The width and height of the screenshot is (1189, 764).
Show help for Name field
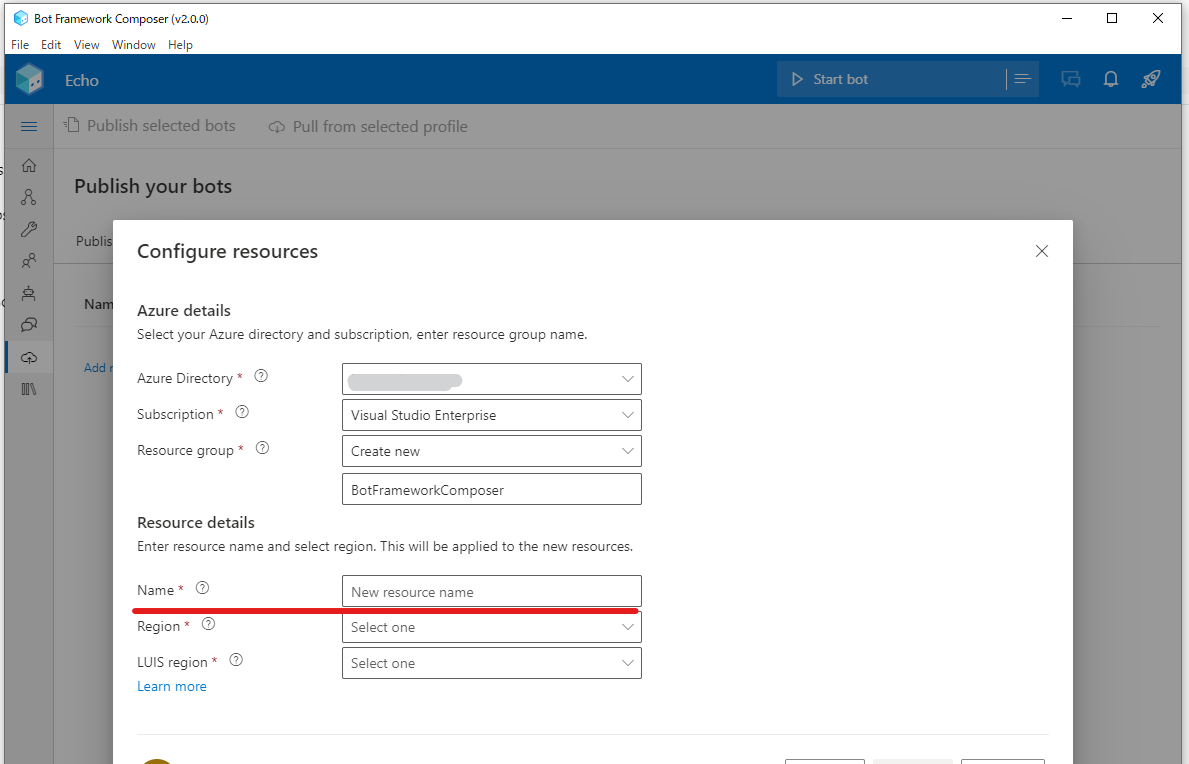point(202,587)
